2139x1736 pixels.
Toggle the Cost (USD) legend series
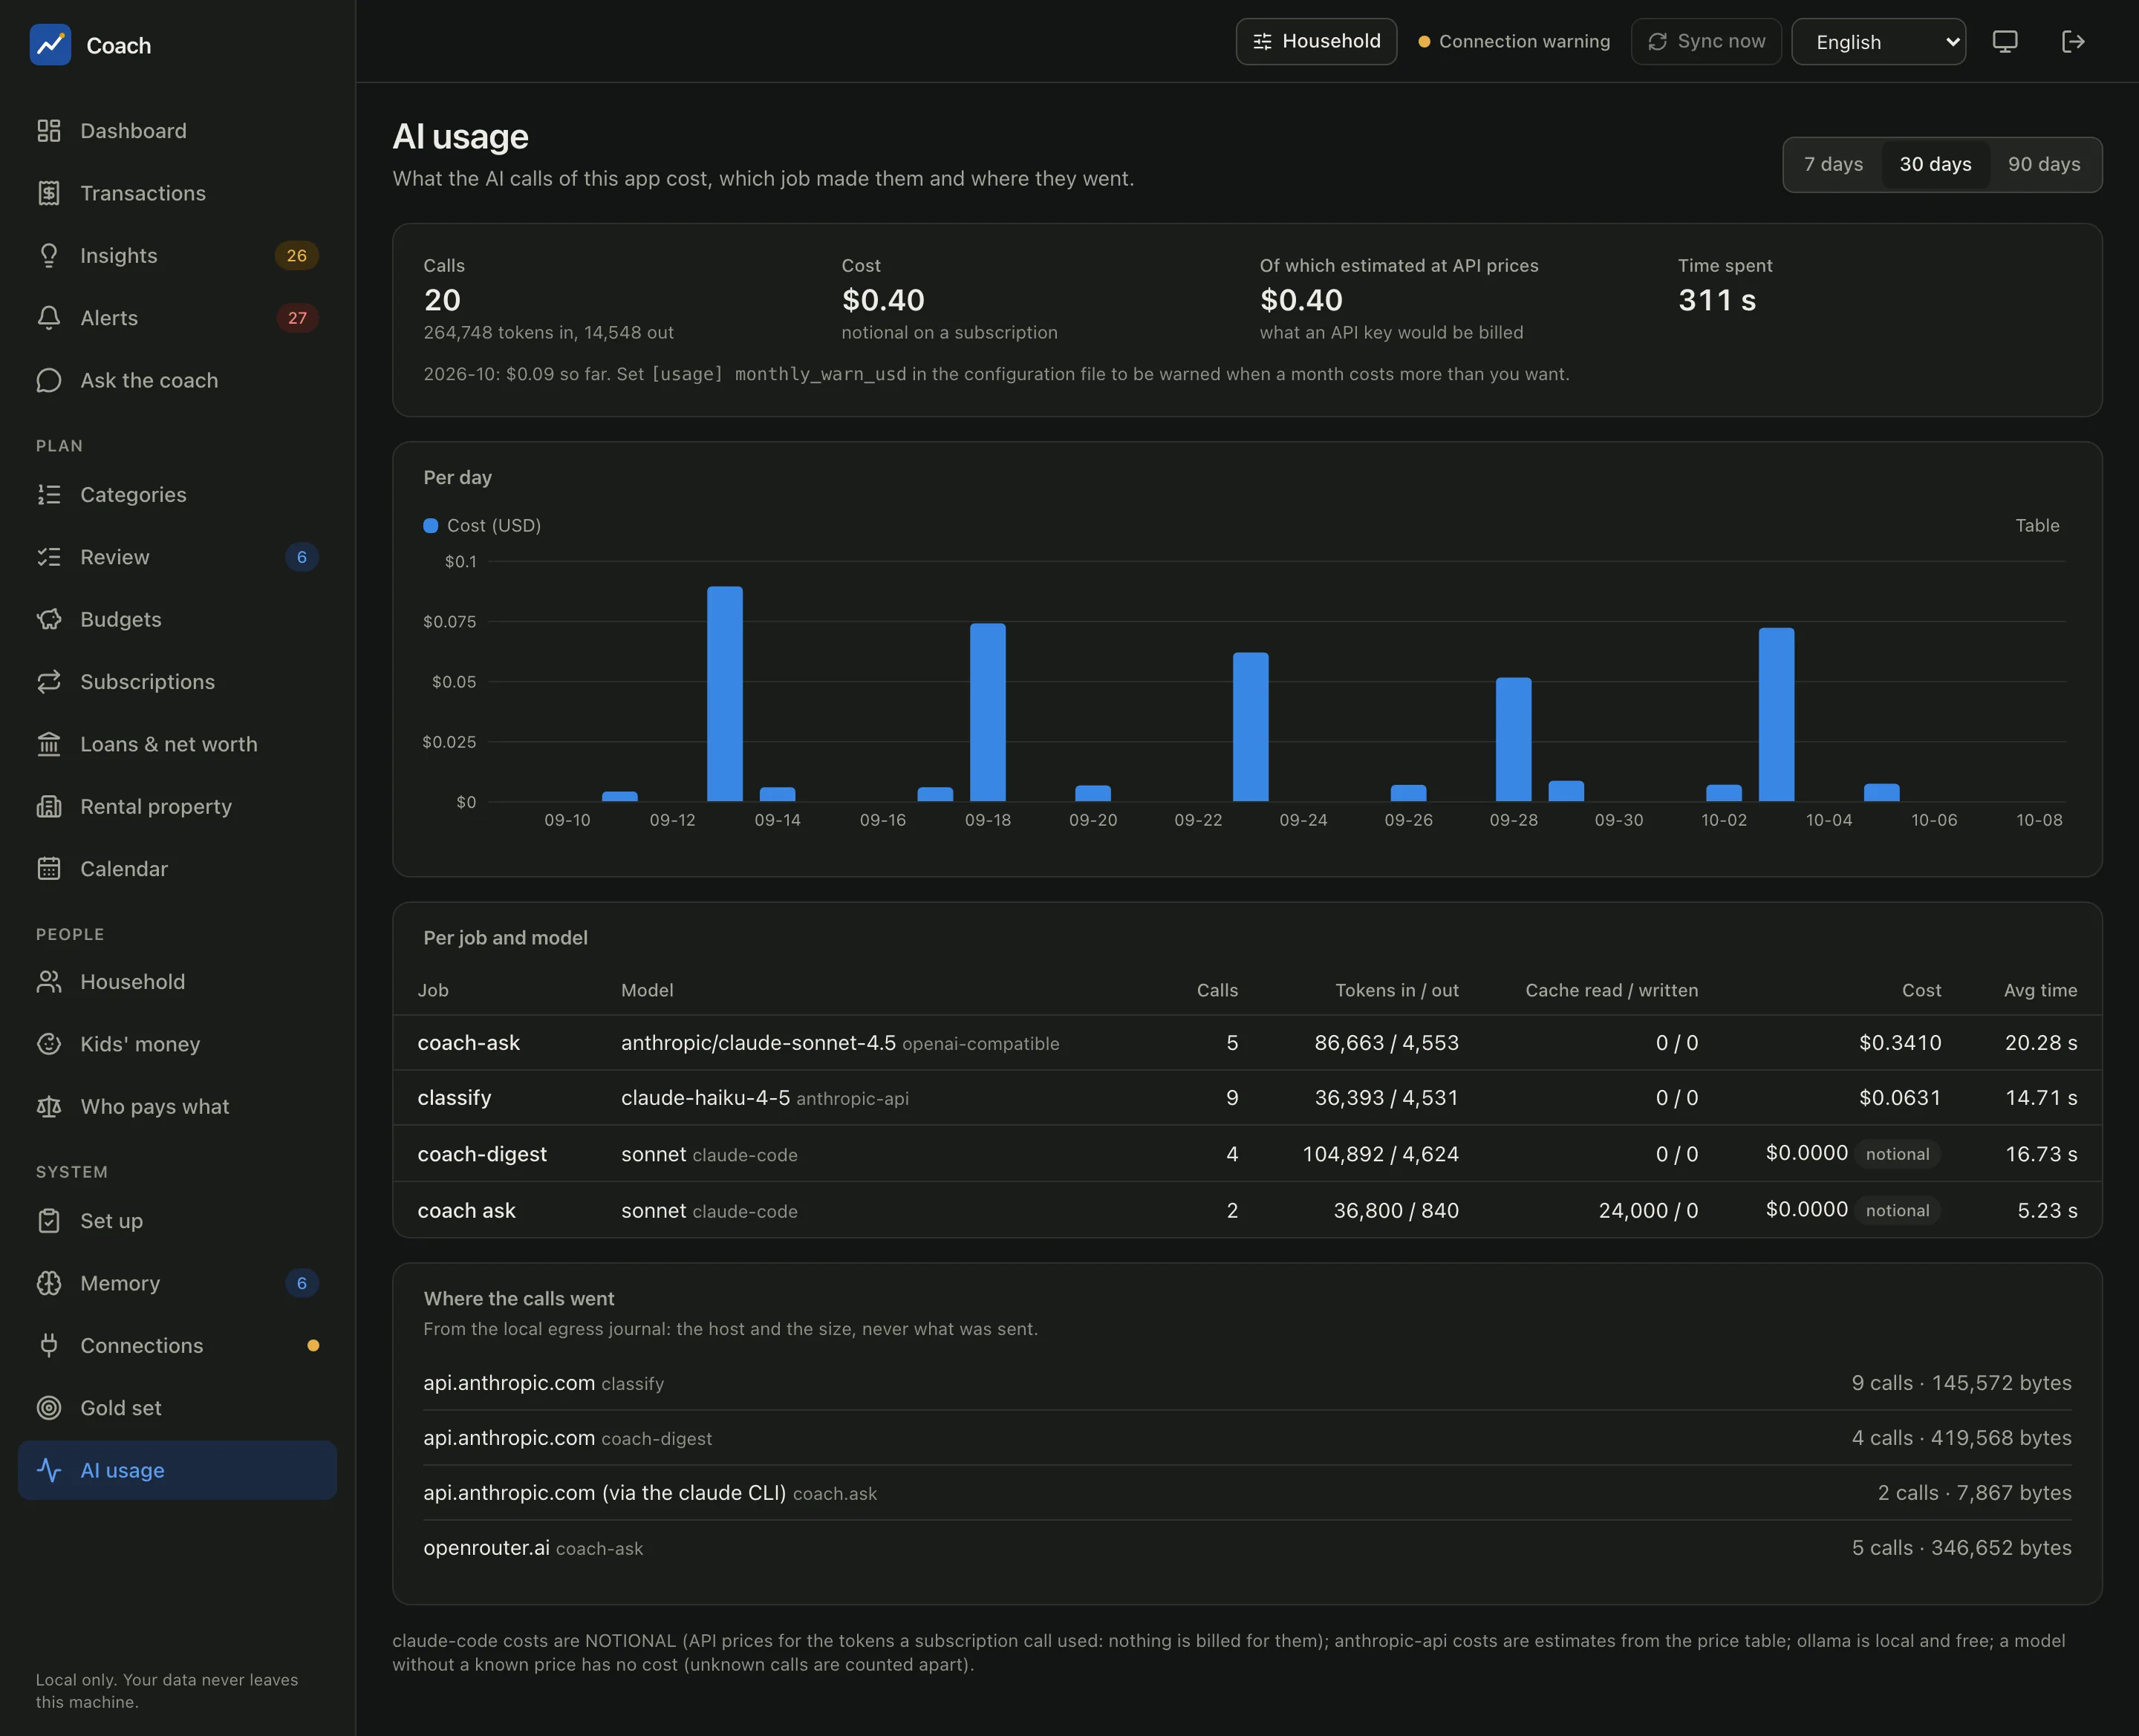482,525
